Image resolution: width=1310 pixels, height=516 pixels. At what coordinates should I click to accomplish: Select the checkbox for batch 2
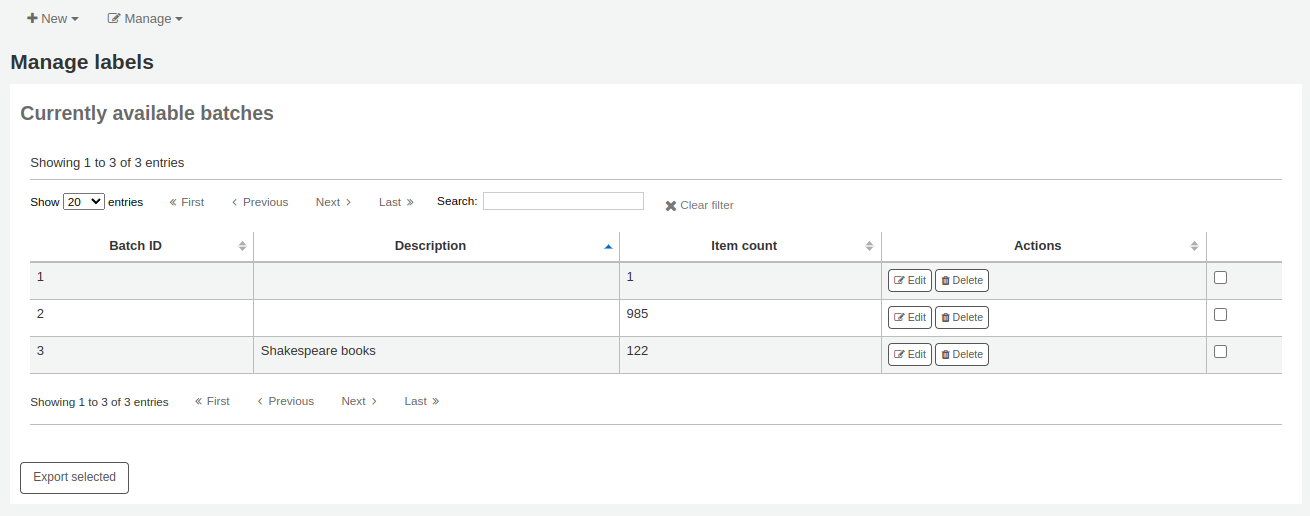point(1220,315)
